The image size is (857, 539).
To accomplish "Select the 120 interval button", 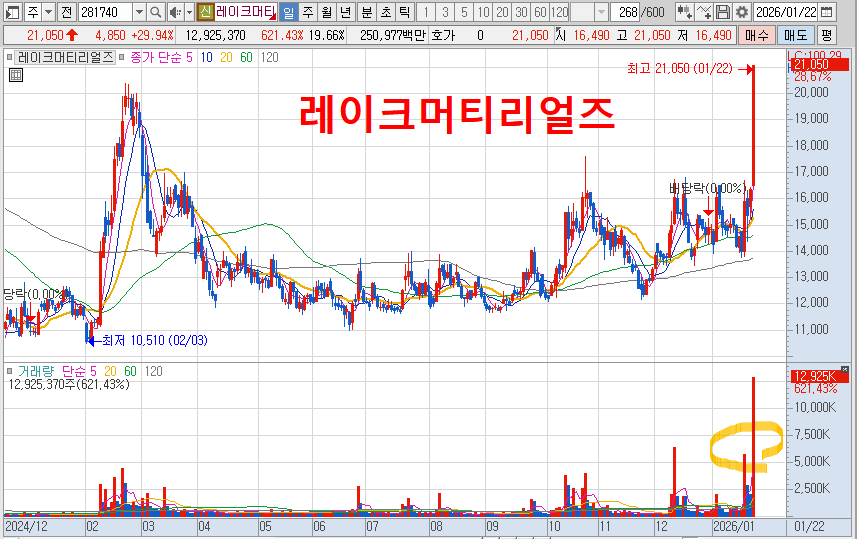I will [559, 11].
